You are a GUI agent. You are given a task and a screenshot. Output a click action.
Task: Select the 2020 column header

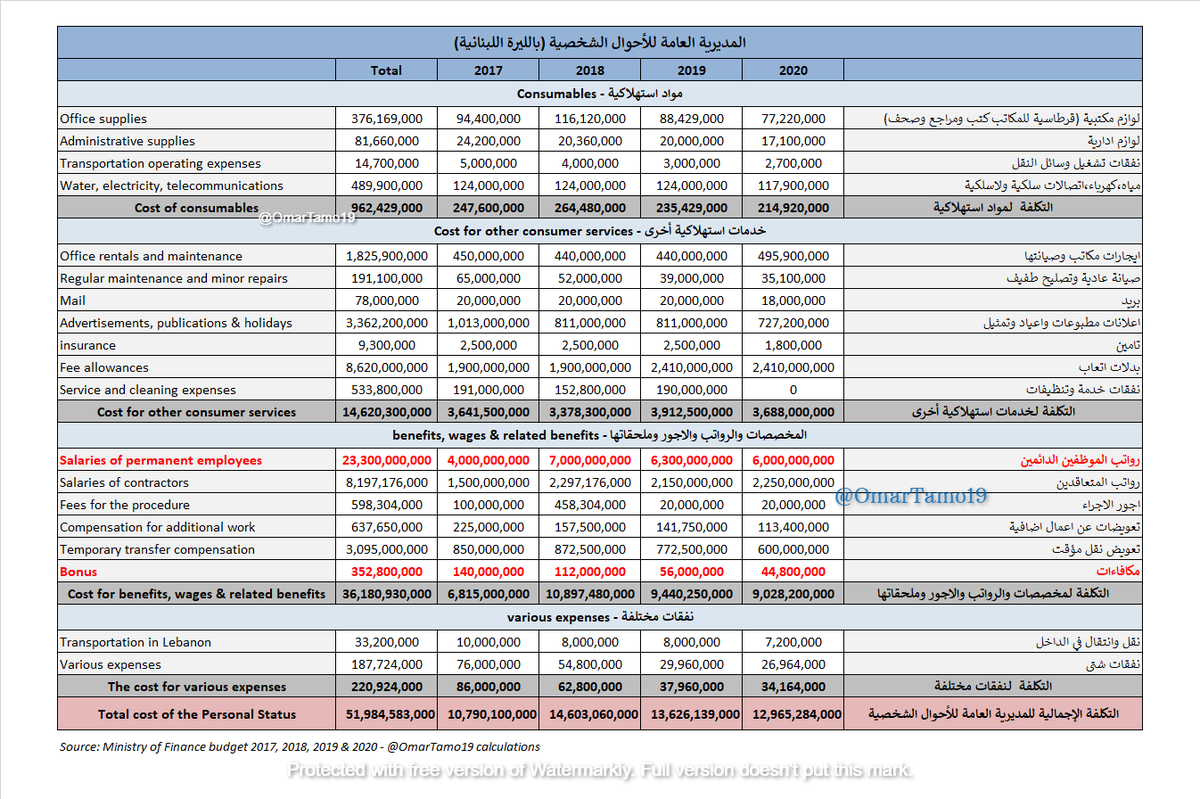coord(793,70)
